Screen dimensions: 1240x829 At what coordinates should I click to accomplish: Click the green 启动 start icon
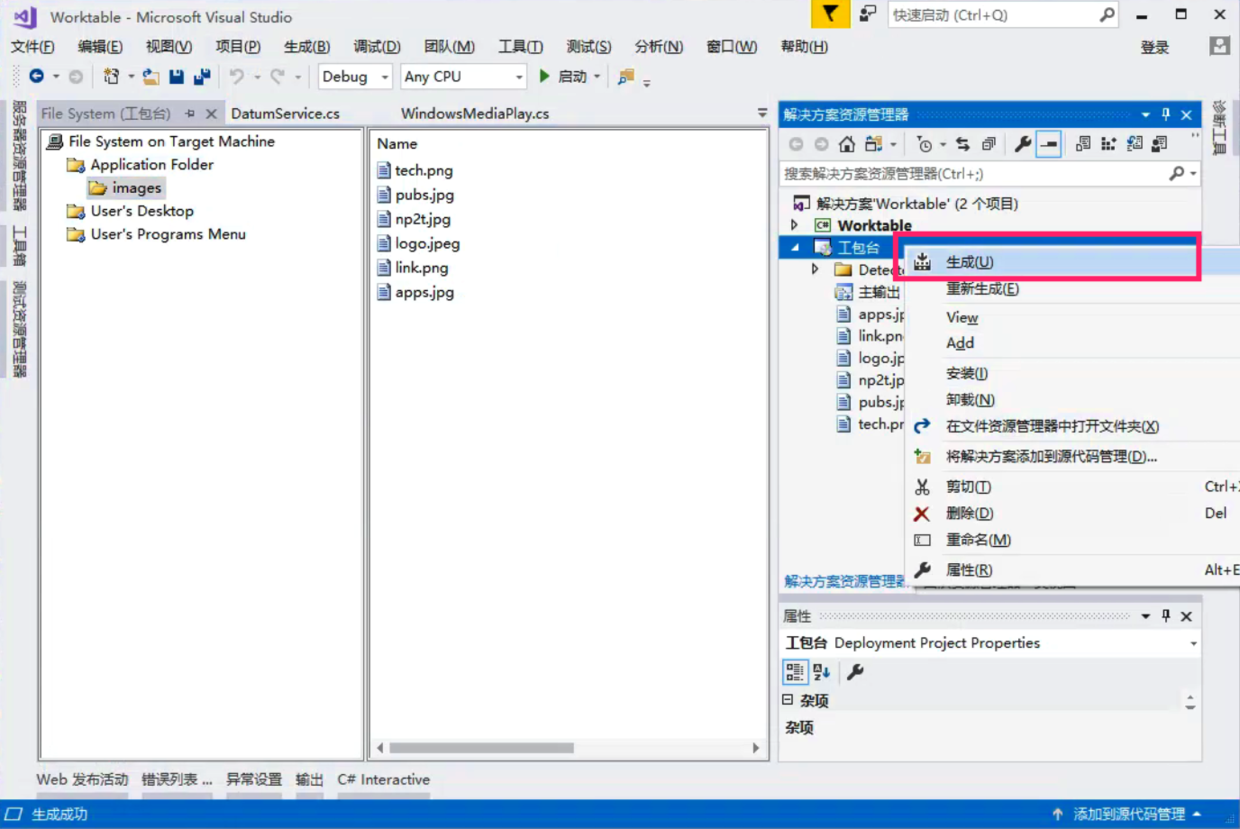pos(545,76)
